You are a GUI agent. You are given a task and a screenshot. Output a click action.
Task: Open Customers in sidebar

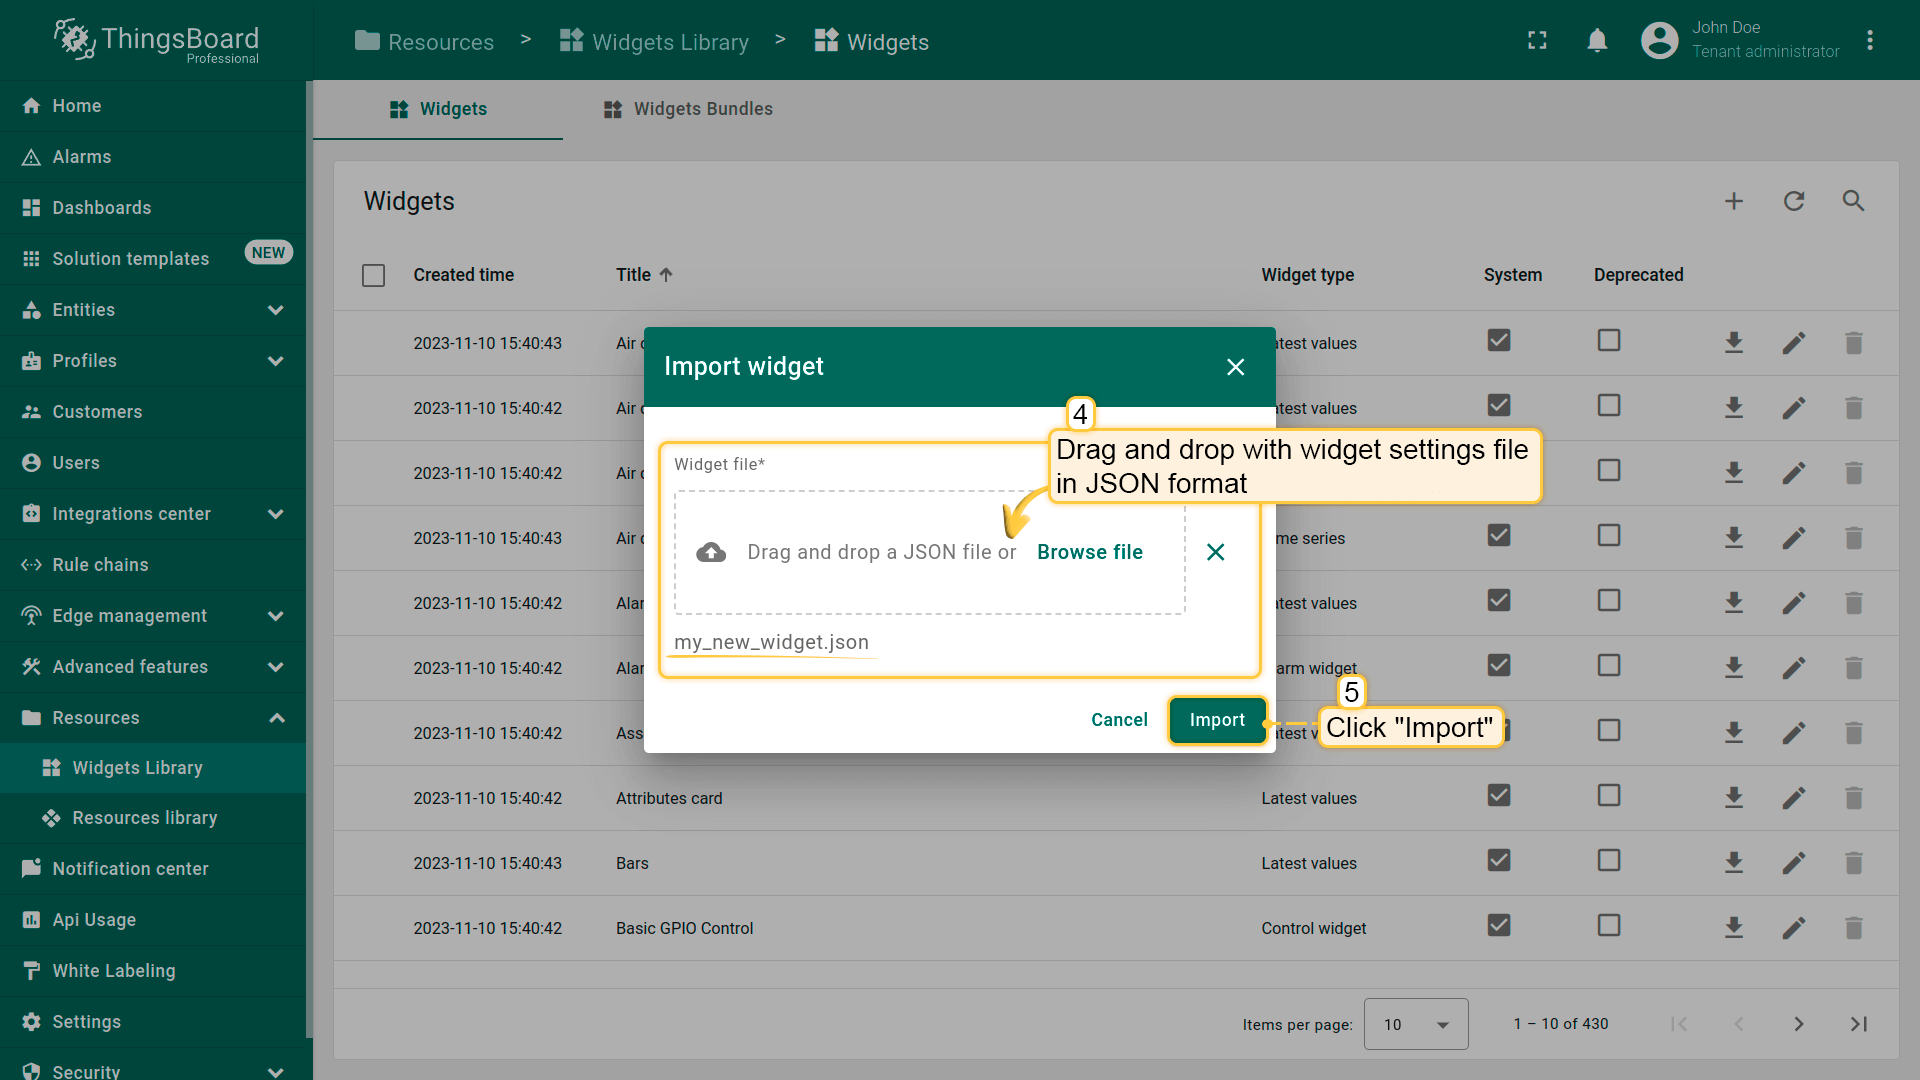coord(153,412)
